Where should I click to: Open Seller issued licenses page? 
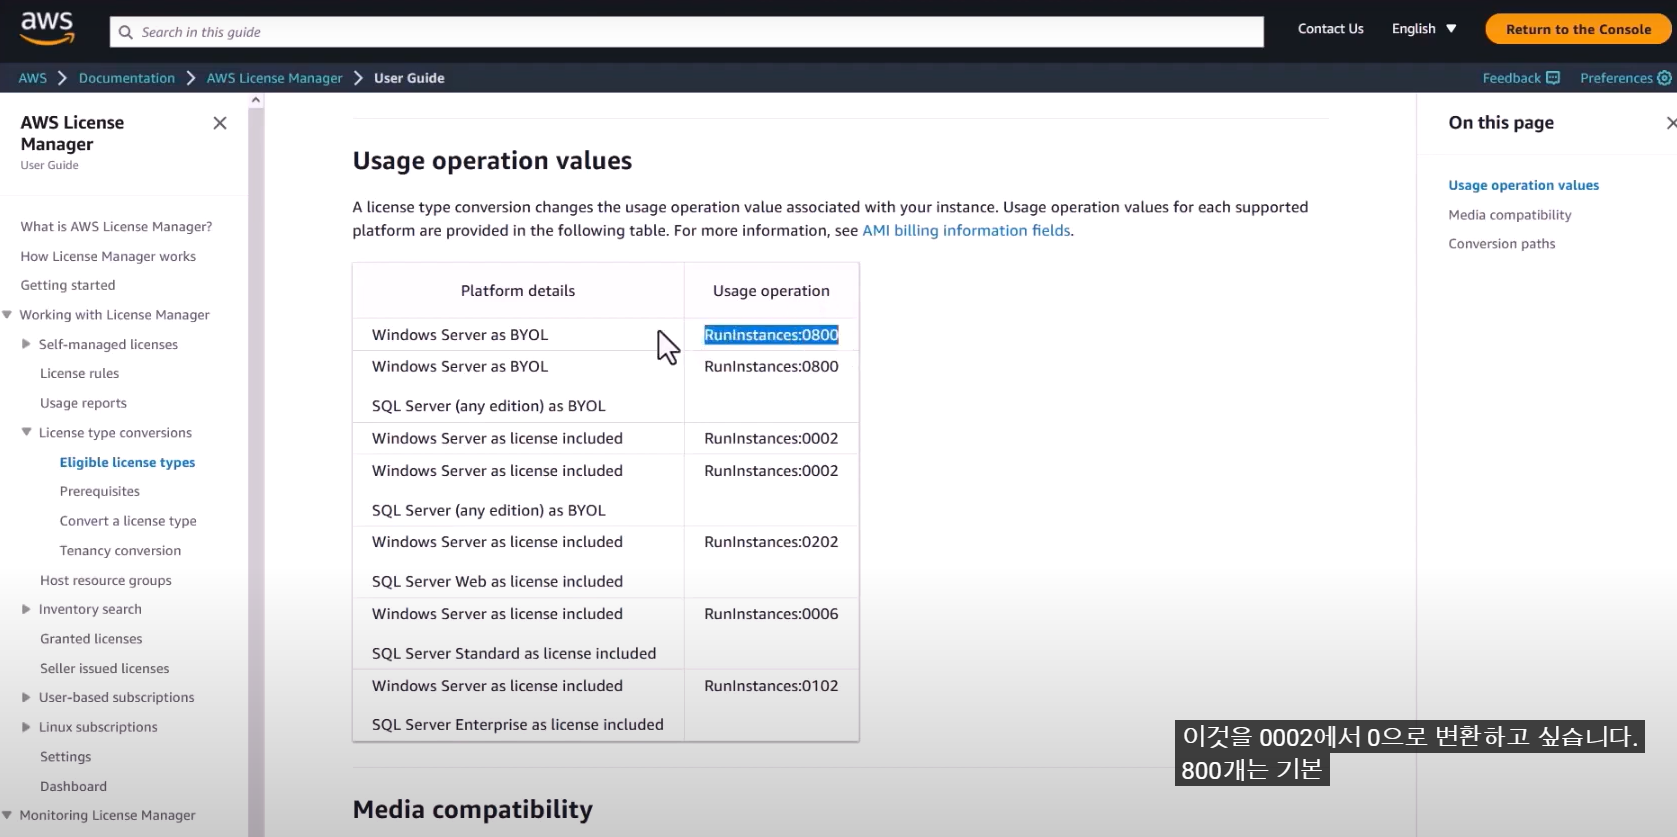point(105,668)
